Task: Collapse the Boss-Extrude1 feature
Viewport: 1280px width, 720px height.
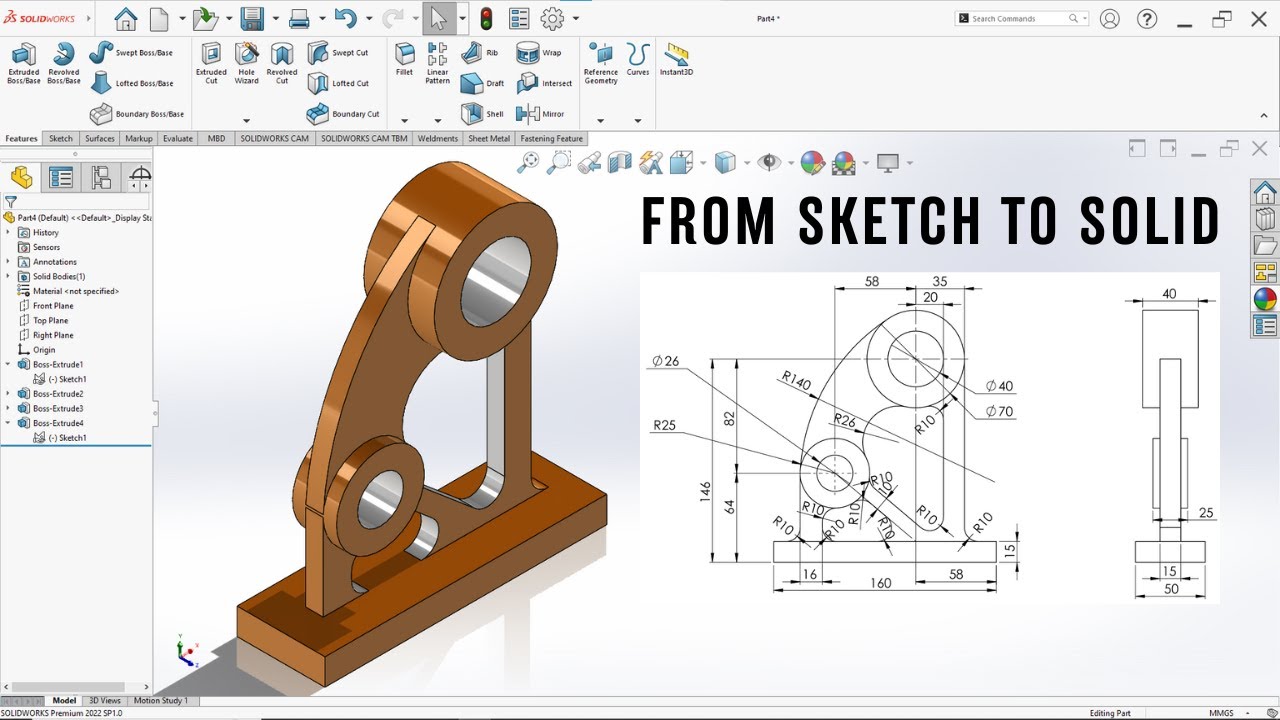Action: click(x=9, y=364)
